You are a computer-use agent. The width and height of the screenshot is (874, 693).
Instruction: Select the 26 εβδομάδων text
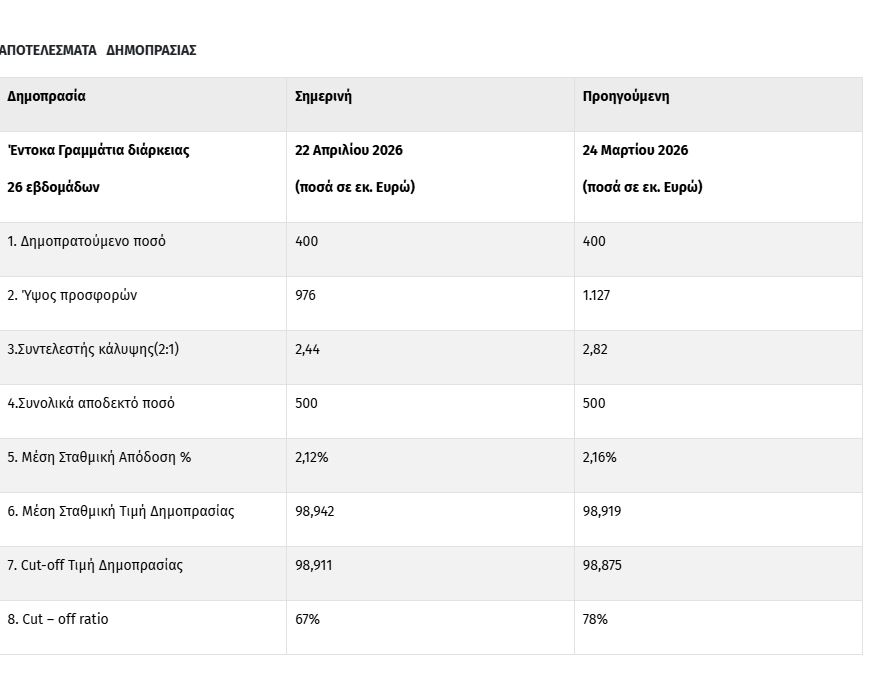[53, 187]
